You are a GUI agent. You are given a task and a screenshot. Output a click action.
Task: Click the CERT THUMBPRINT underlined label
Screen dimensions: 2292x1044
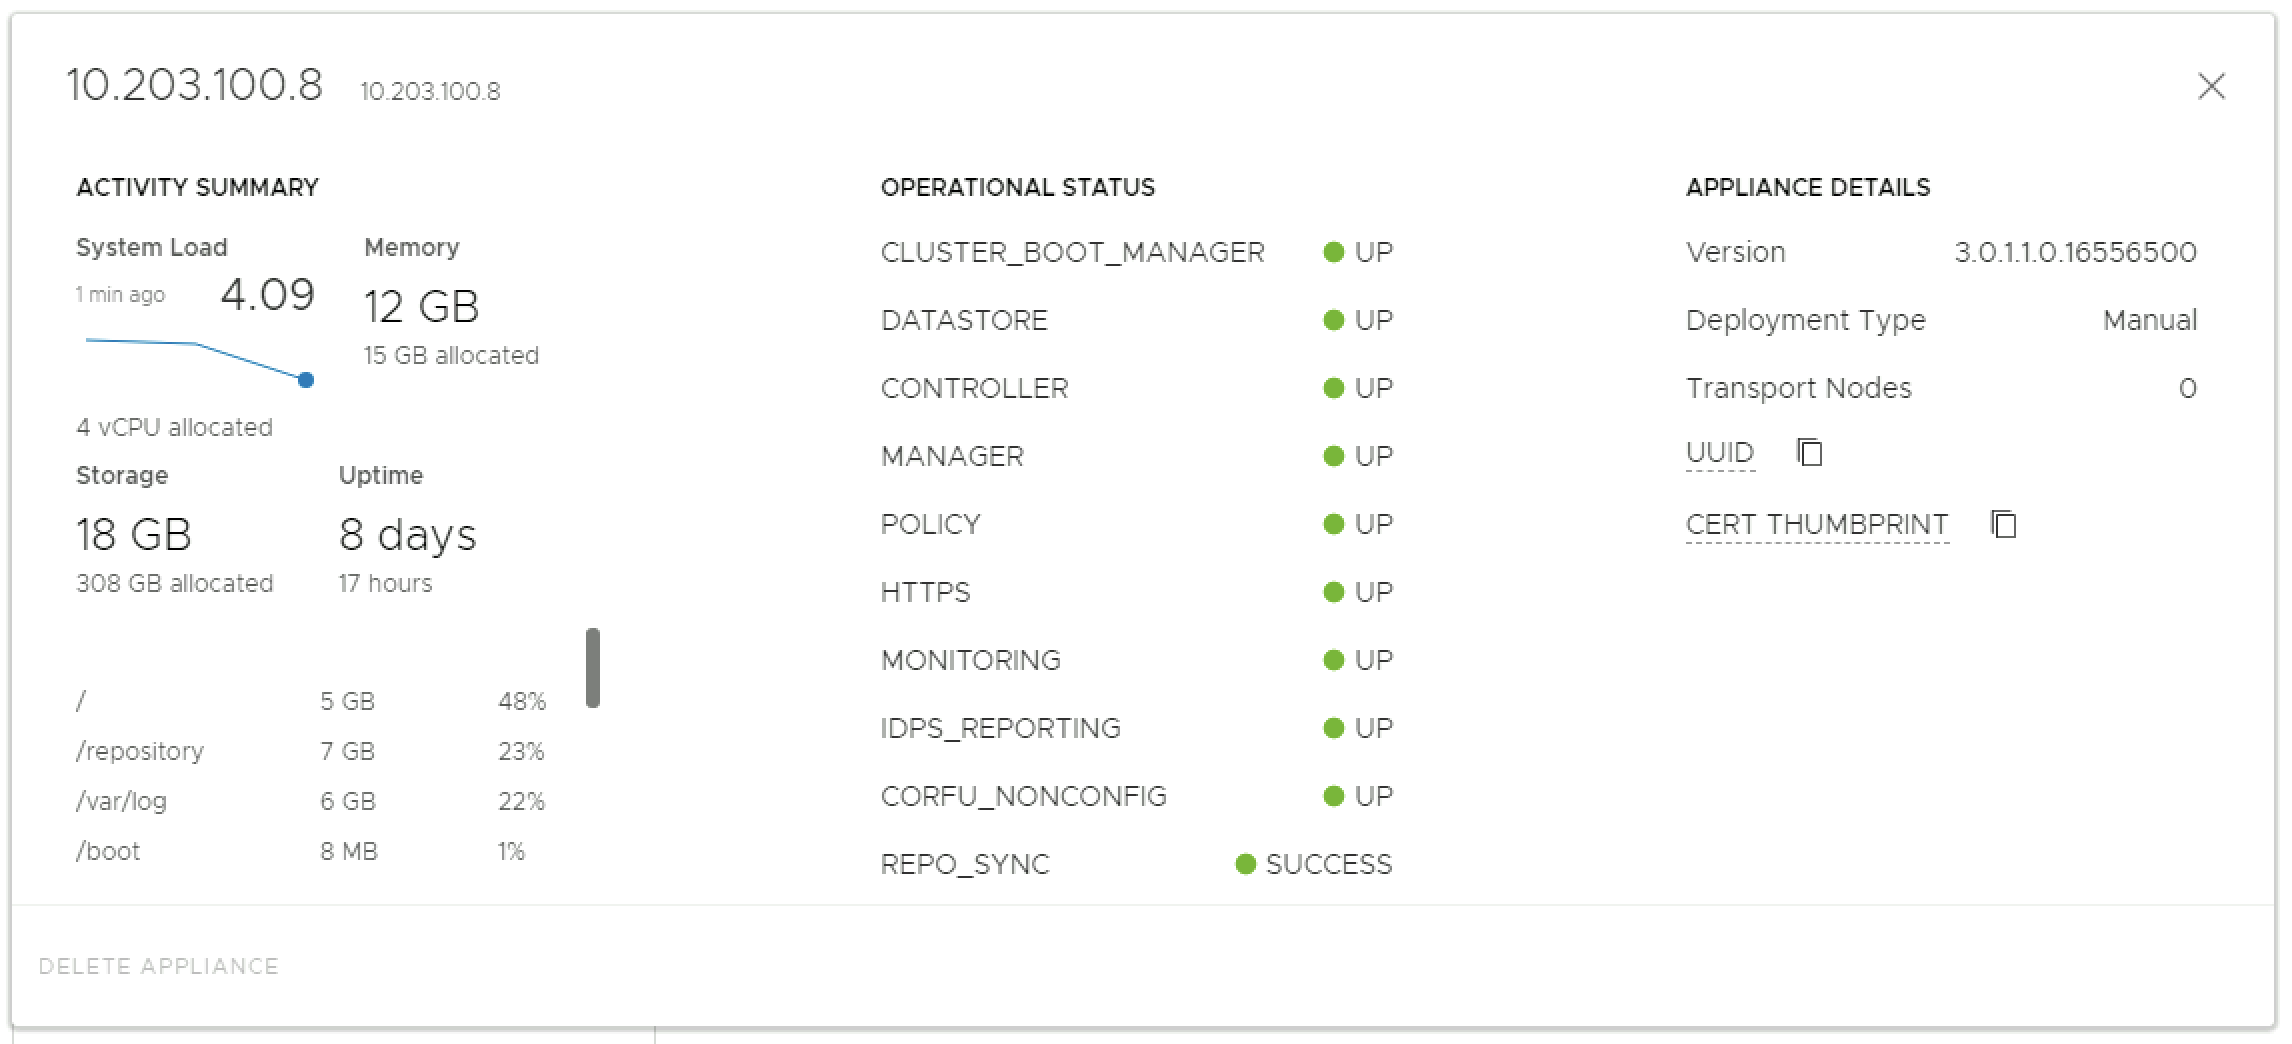coord(1816,525)
